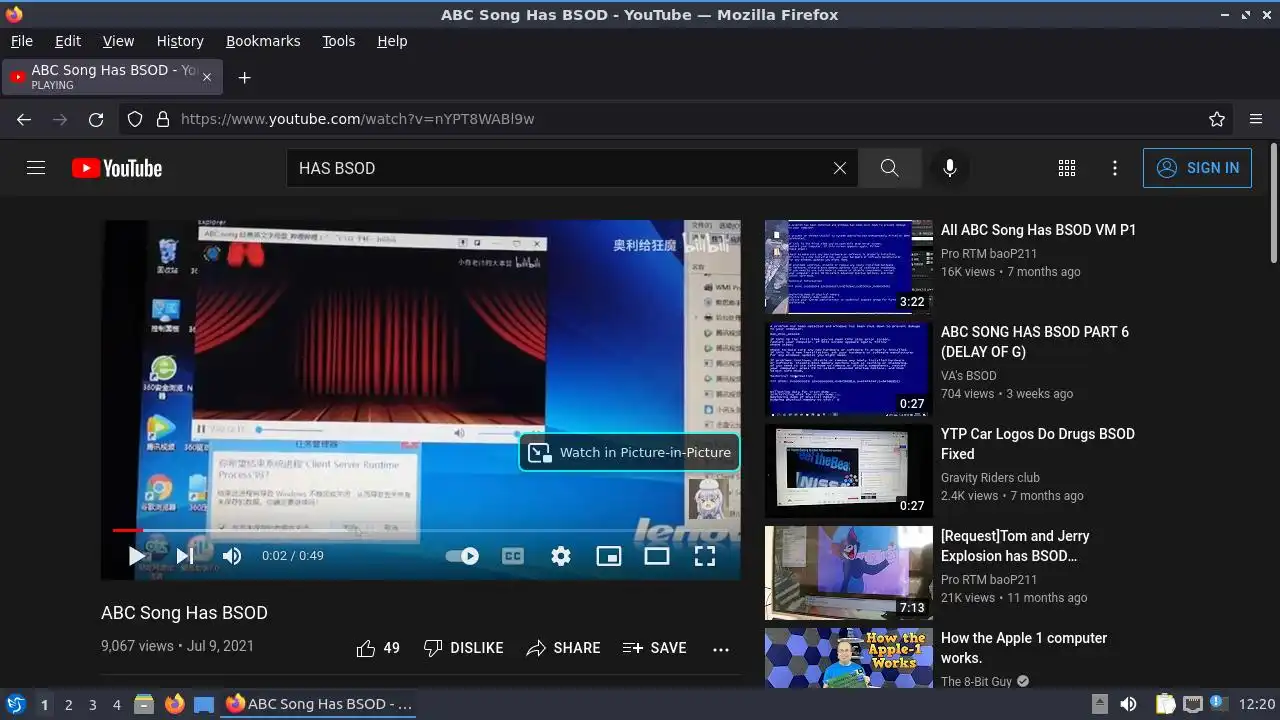
Task: Go back one page
Action: 24,119
